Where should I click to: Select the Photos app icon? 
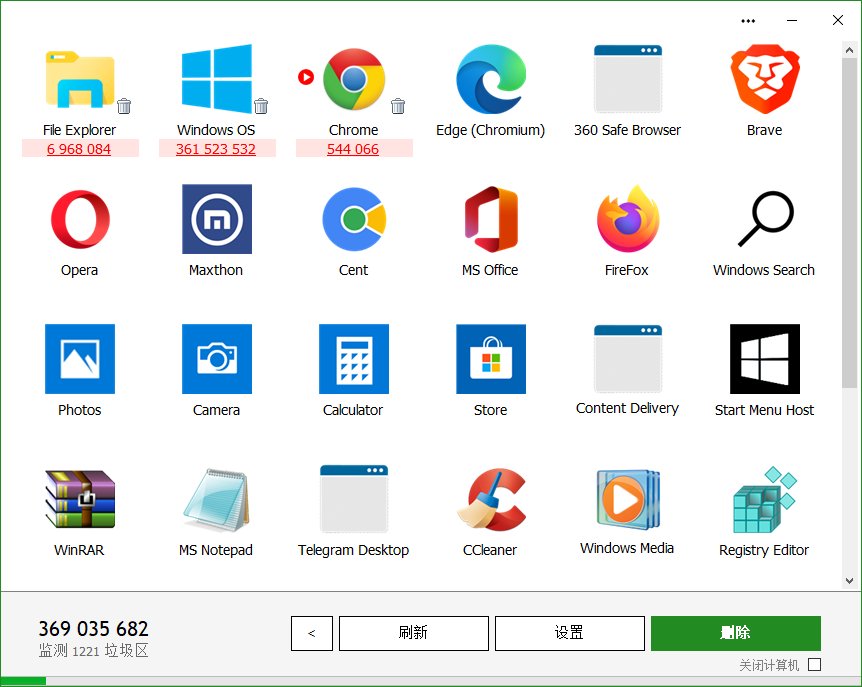(x=80, y=359)
